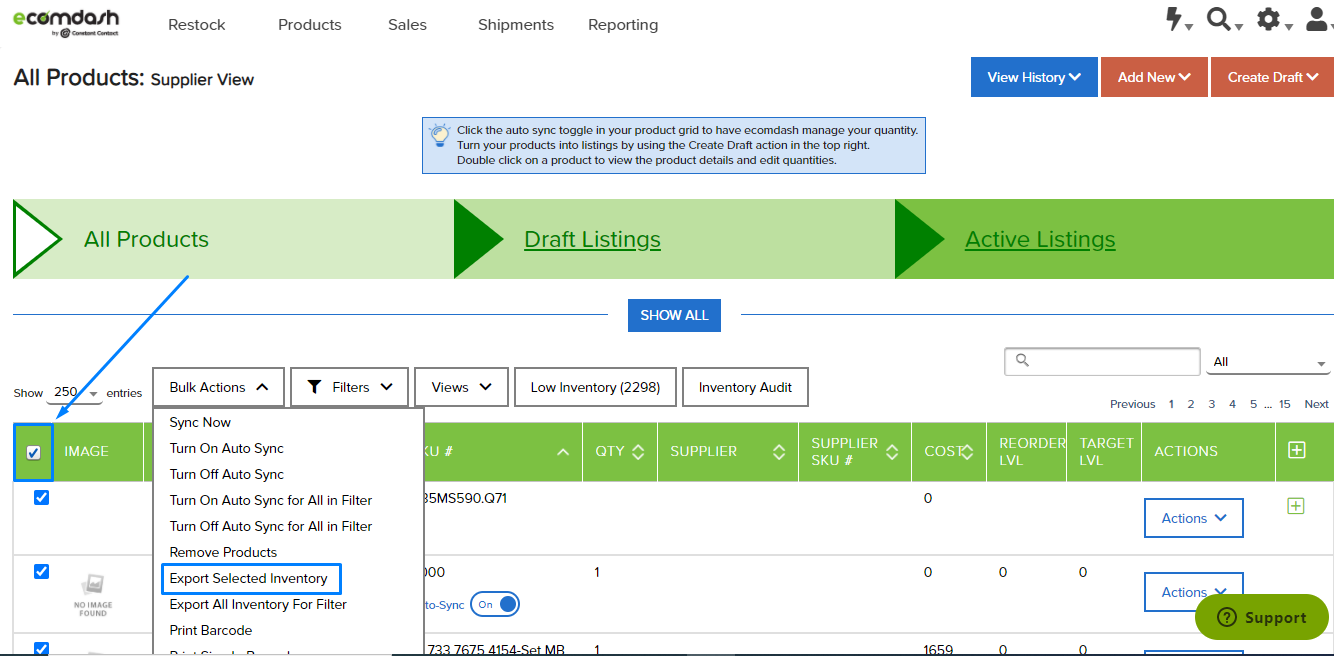Toggle the select-all checkbox in table header
Image resolution: width=1334 pixels, height=656 pixels.
click(x=33, y=452)
